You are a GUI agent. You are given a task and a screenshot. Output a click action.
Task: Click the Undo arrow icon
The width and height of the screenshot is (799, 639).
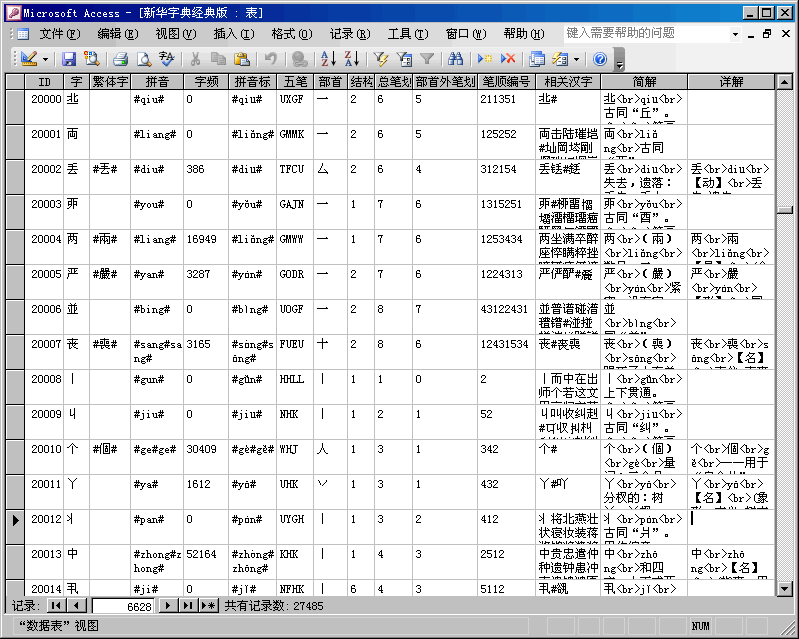pyautogui.click(x=271, y=59)
